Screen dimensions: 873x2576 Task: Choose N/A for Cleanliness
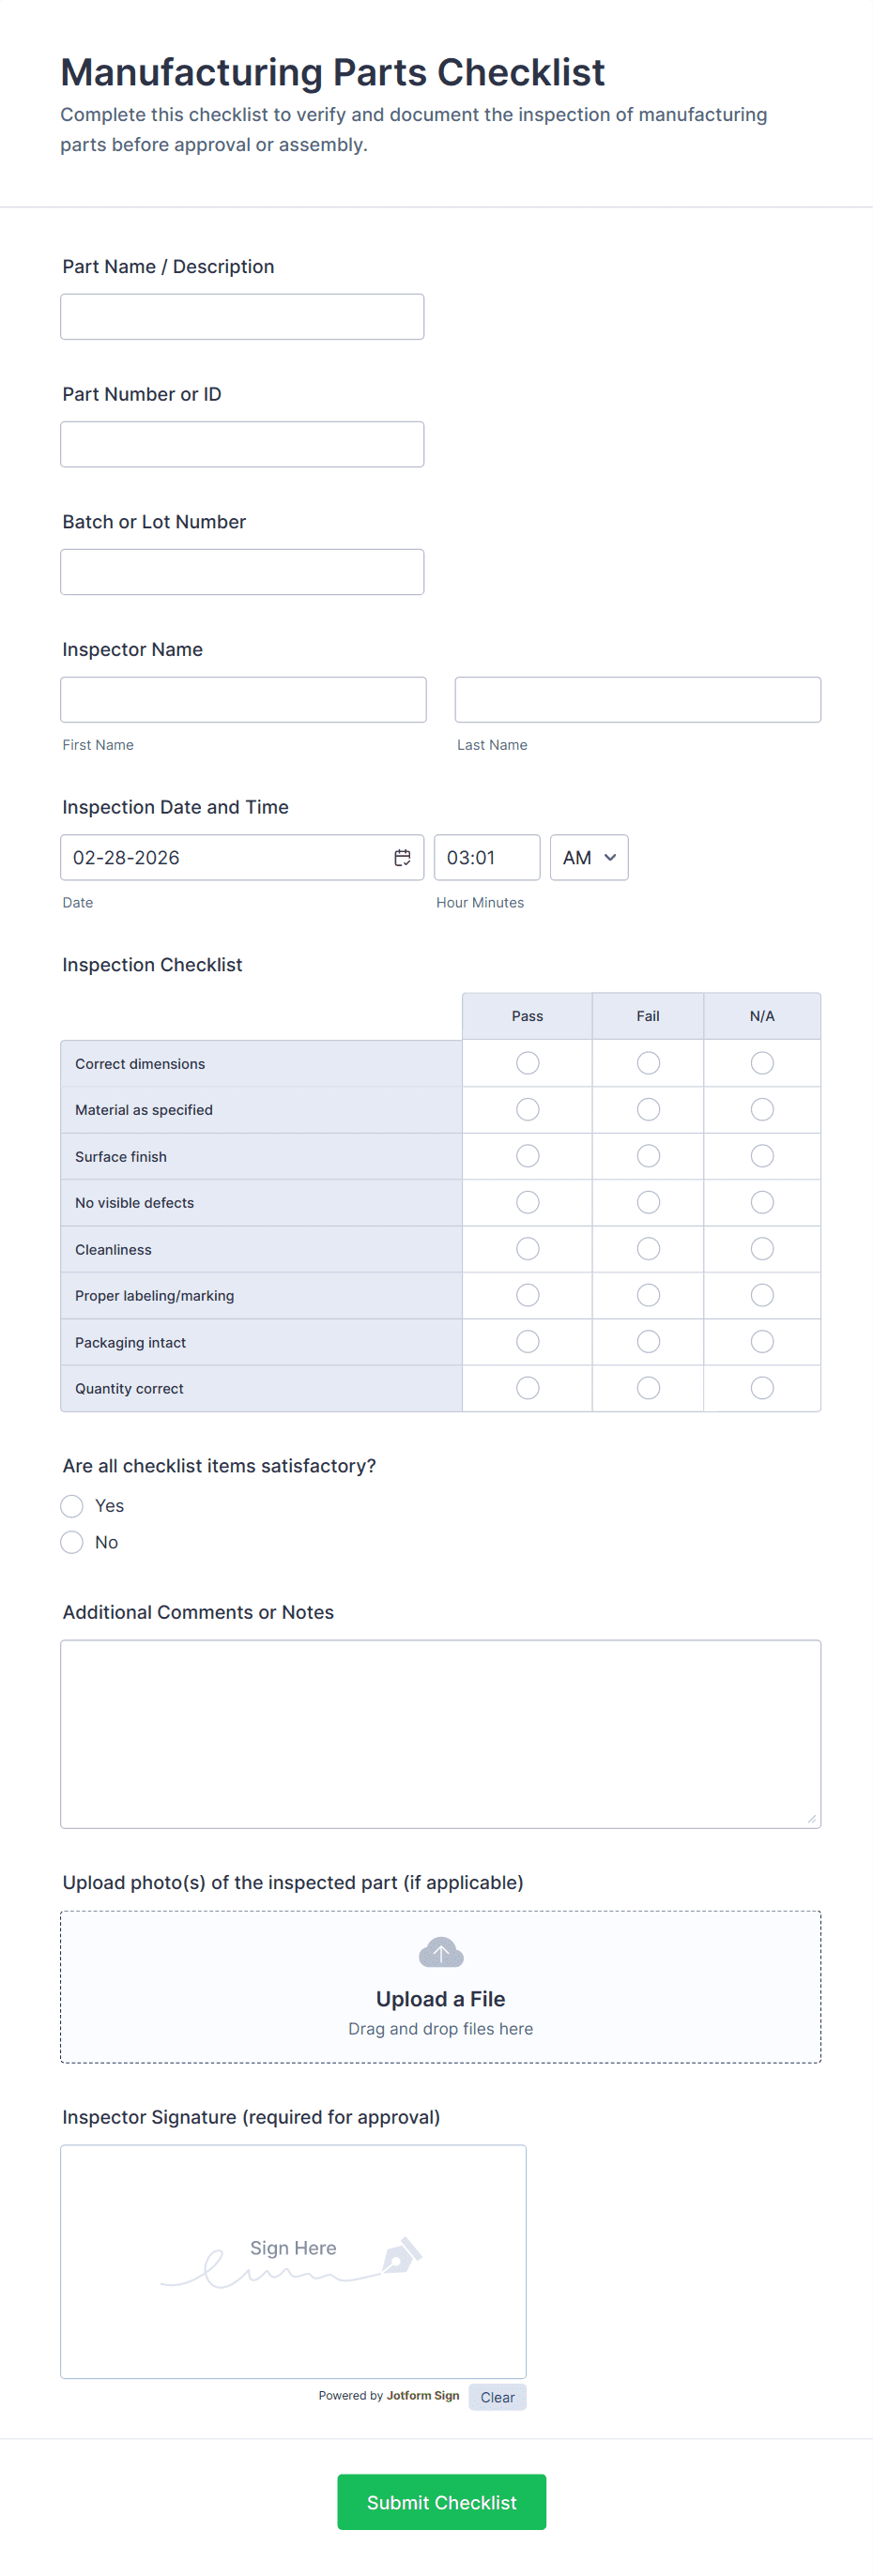[761, 1248]
